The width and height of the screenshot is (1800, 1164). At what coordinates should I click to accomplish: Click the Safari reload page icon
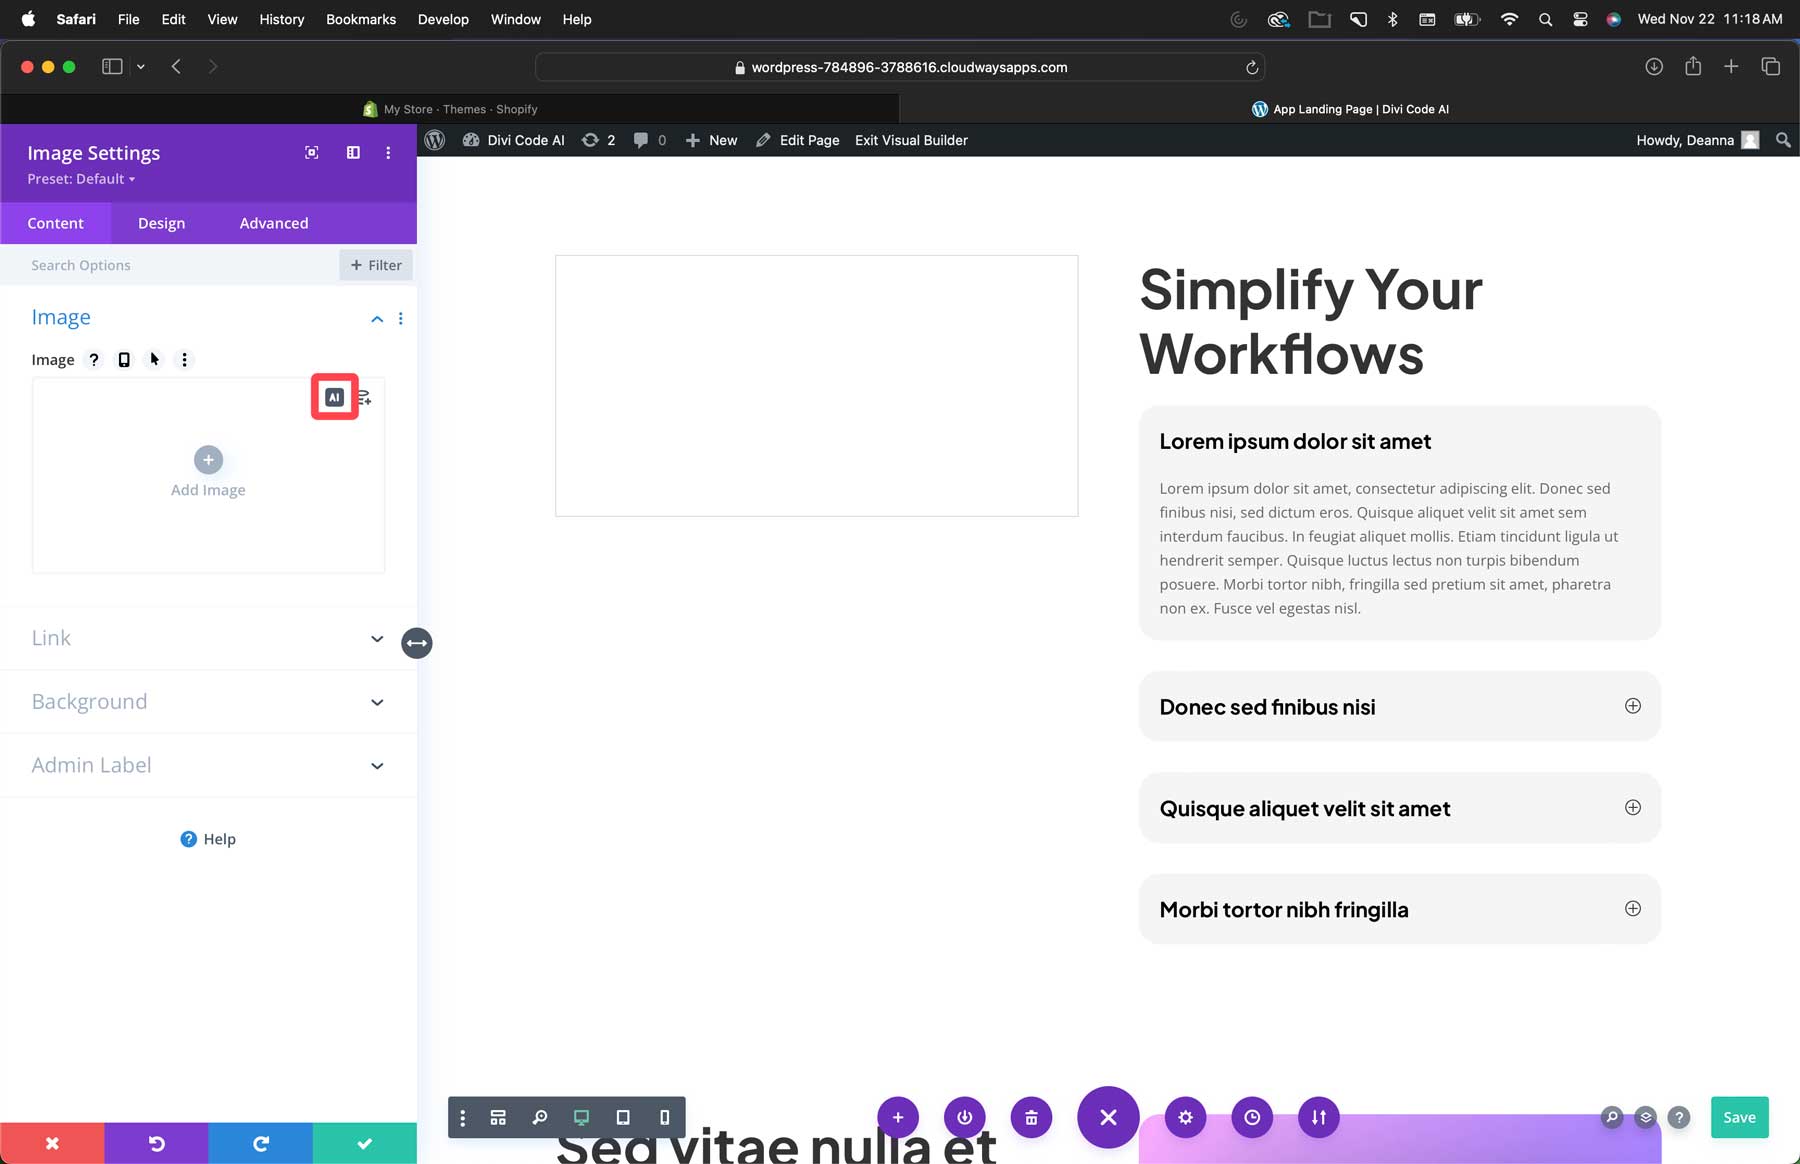(1251, 67)
